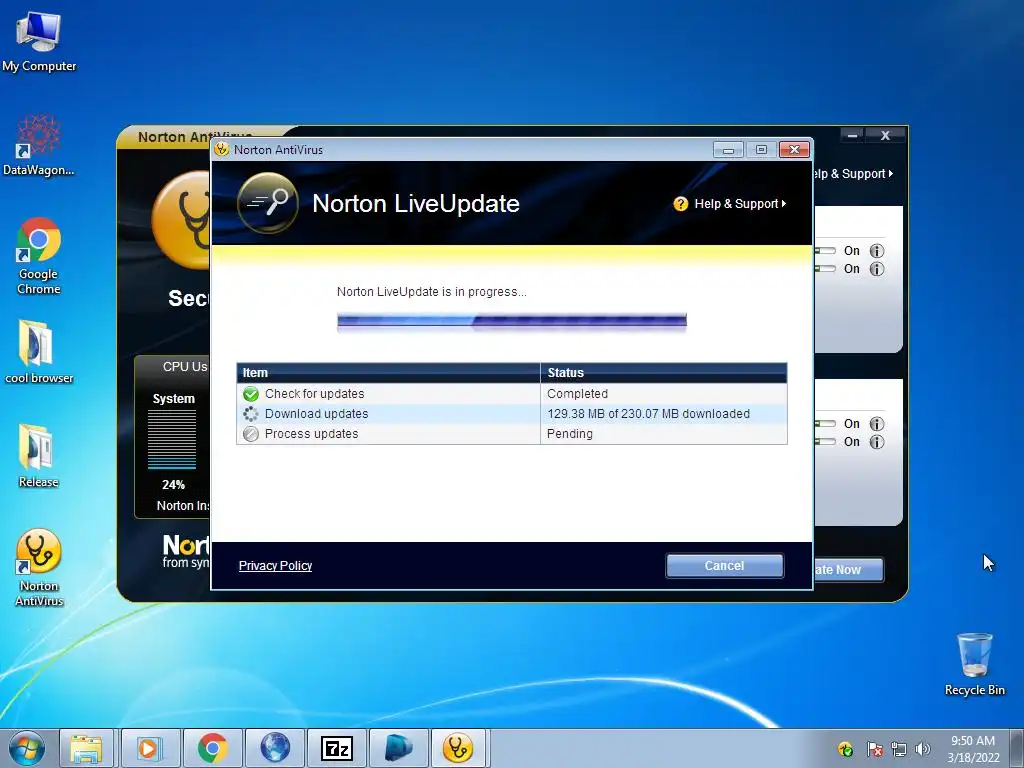Cancel the LiveUpdate download
Viewport: 1024px width, 768px height.
point(725,566)
